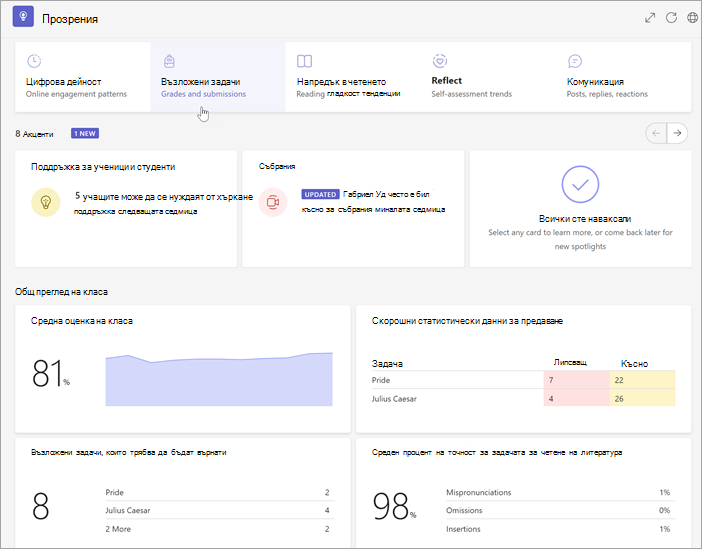Open the Средна оценка на класа card
Image resolution: width=702 pixels, height=549 pixels.
(x=183, y=369)
